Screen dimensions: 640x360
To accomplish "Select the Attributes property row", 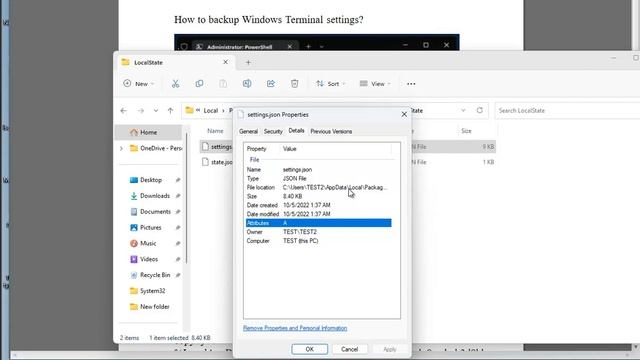I will 318,223.
